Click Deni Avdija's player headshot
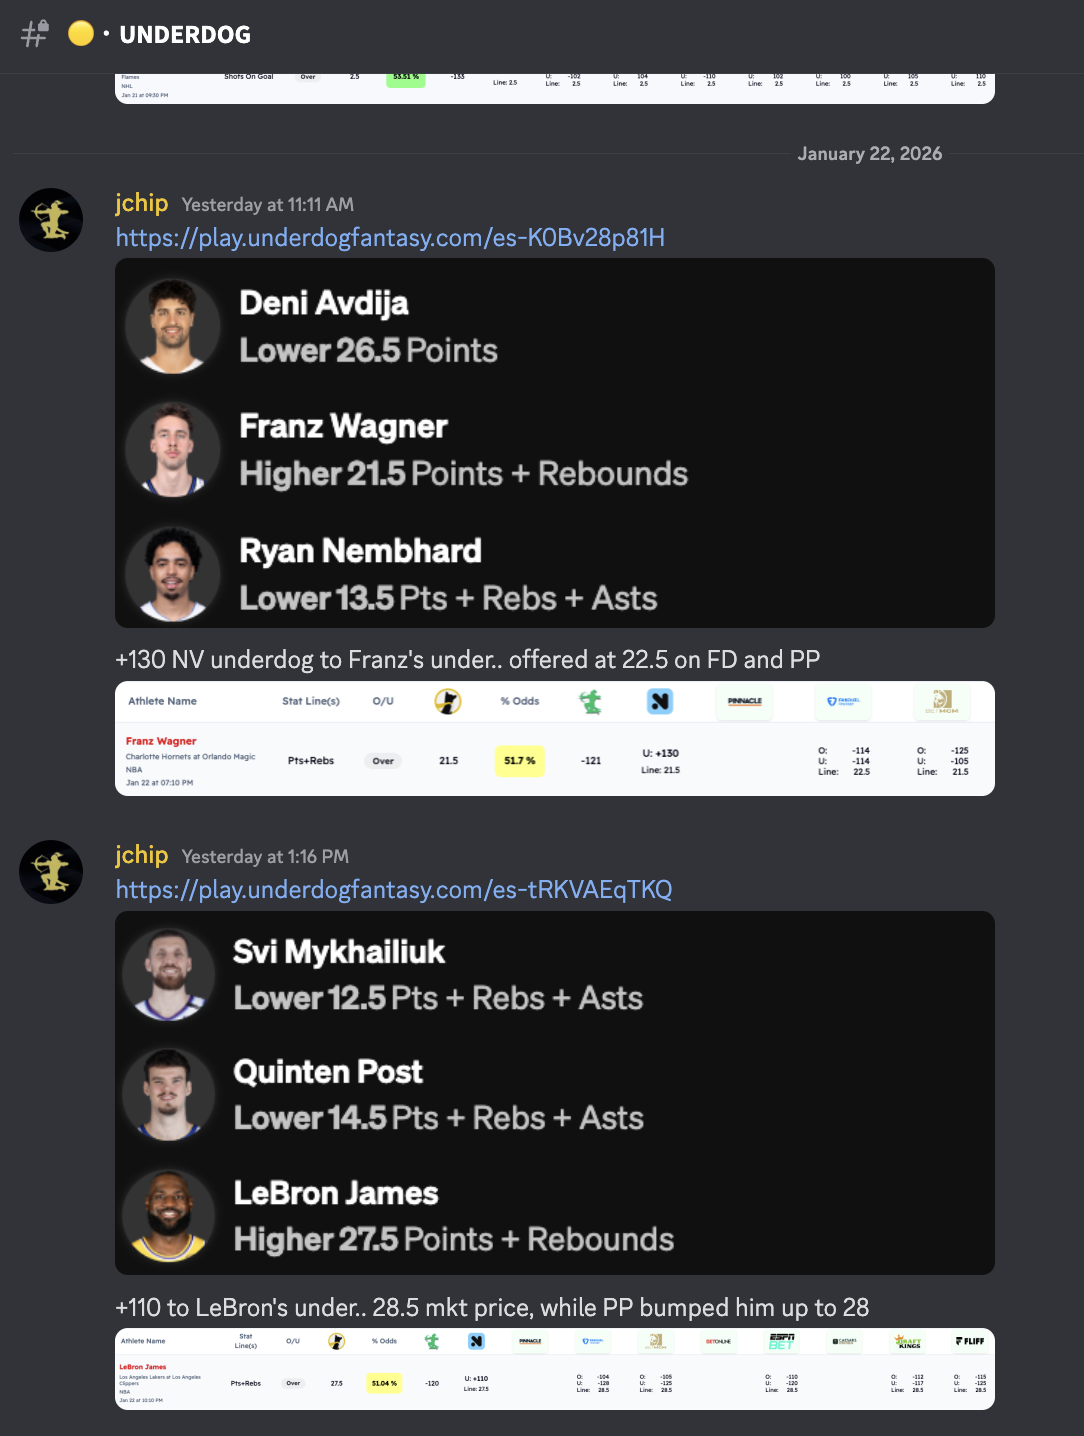 (x=173, y=326)
